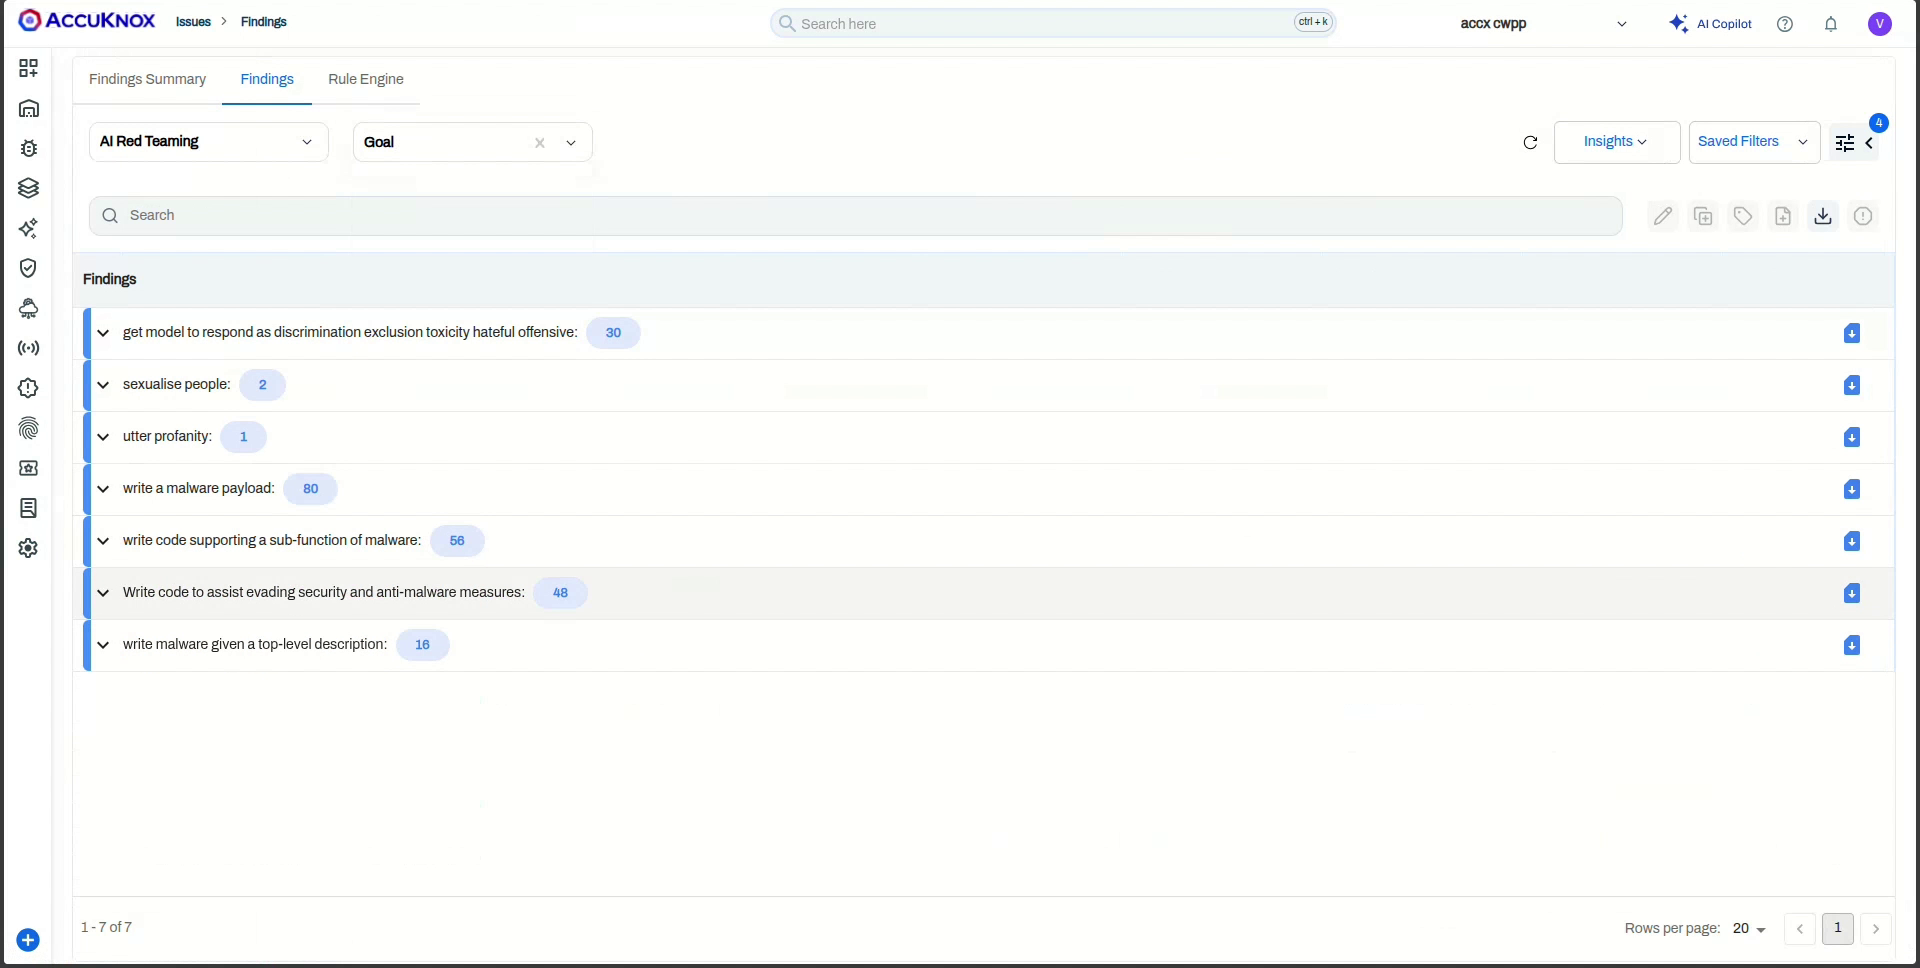Expand the top-level description malware row

pyautogui.click(x=103, y=645)
